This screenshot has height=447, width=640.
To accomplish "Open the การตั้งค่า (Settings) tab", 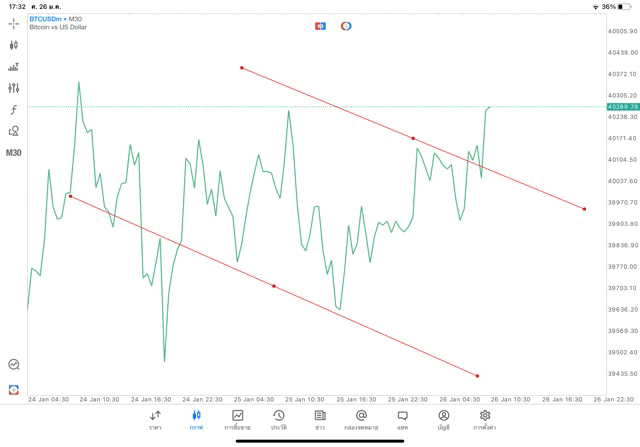I will click(x=485, y=419).
